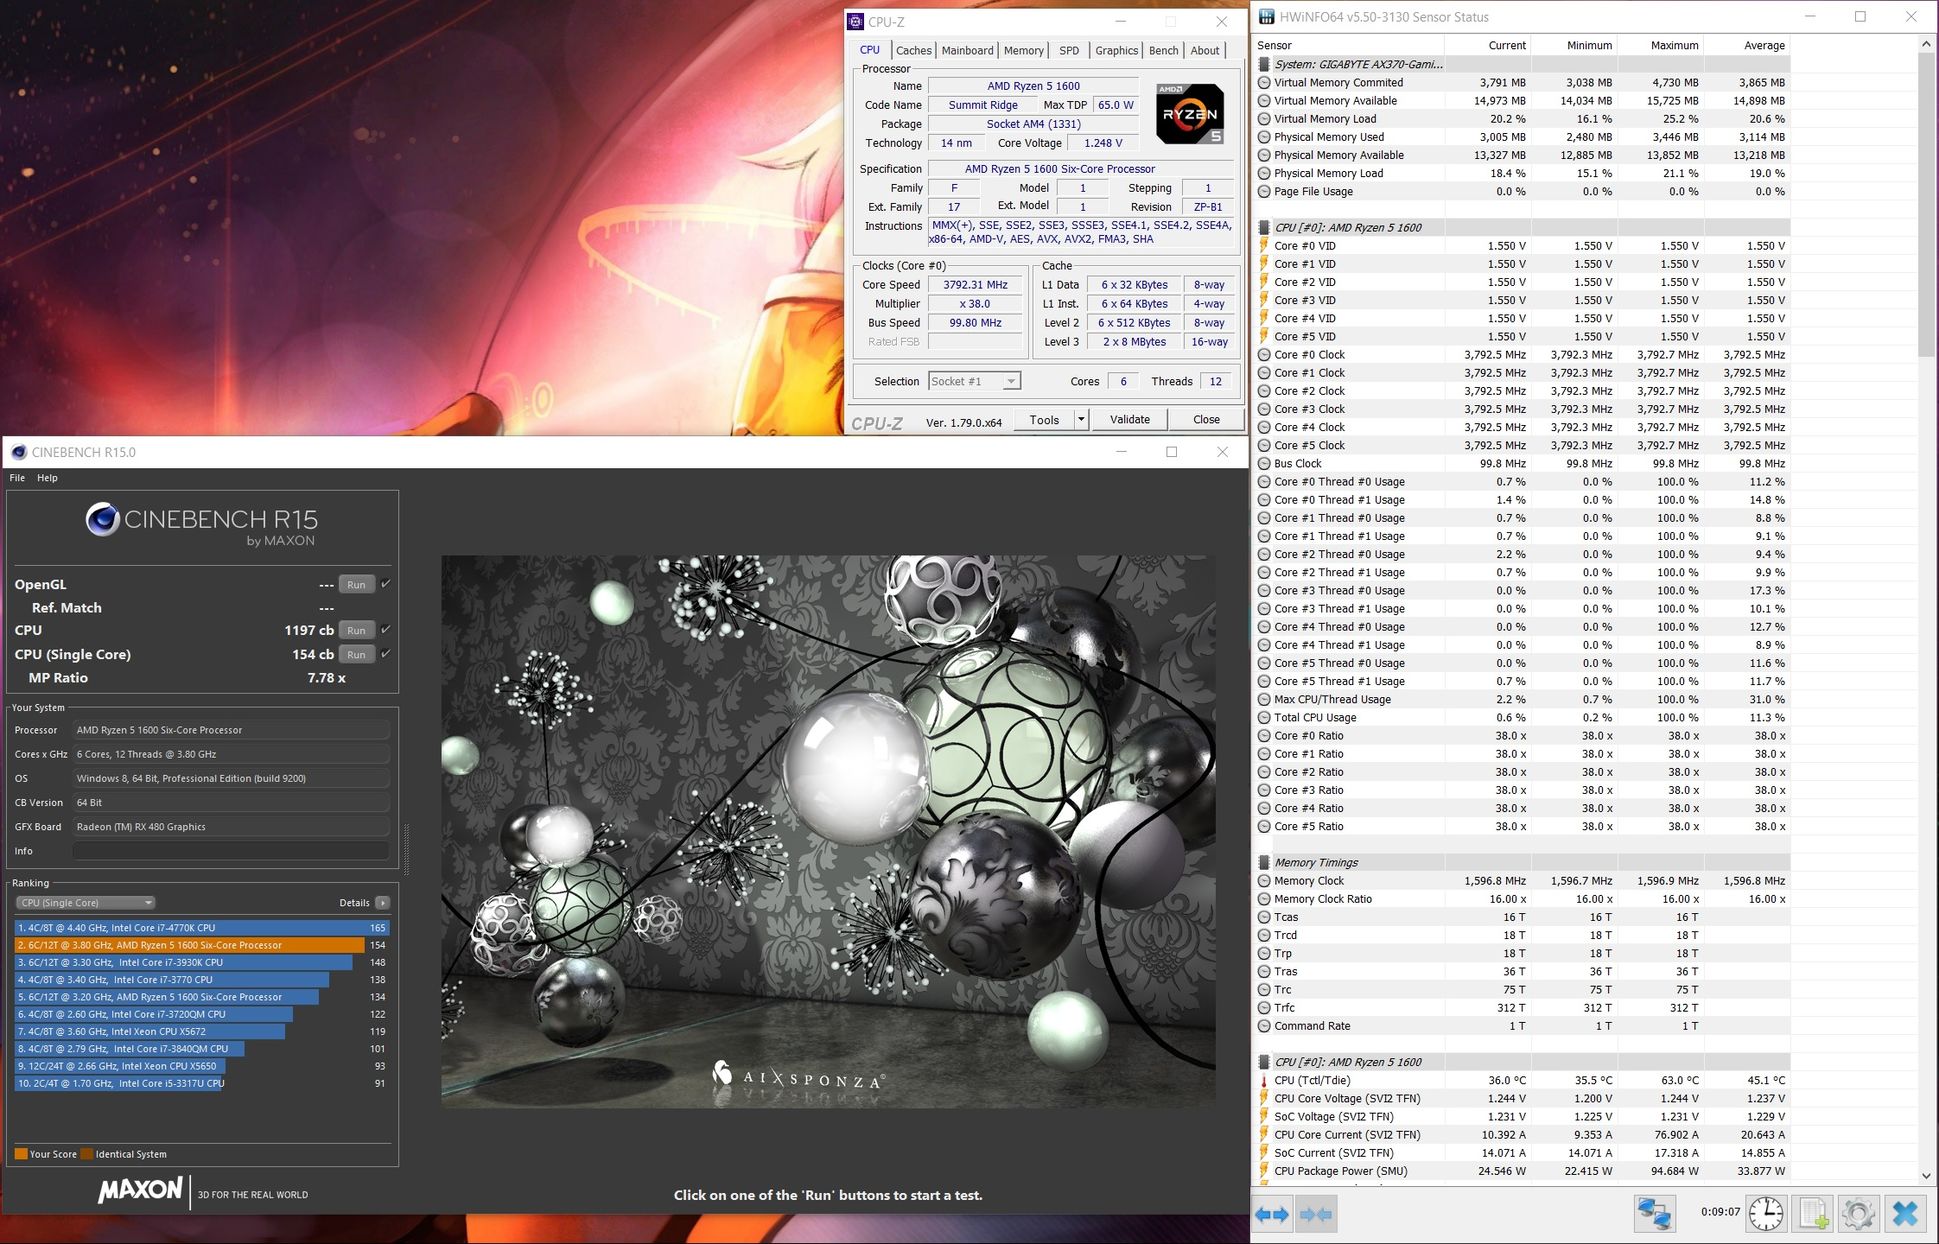The width and height of the screenshot is (1939, 1244).
Task: Click Maximum column header in HWiNFO
Action: (x=1660, y=45)
